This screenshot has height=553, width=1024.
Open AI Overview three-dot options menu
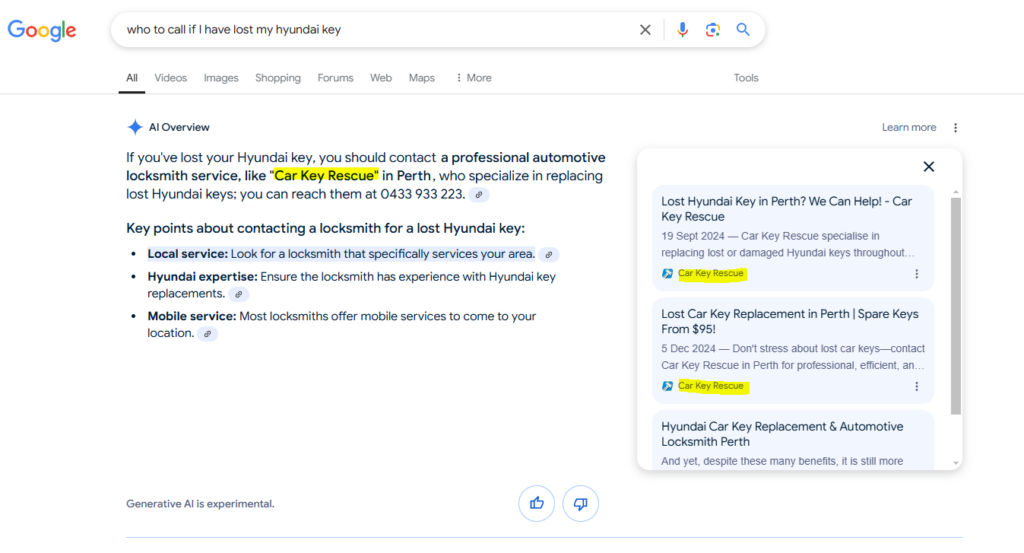pyautogui.click(x=955, y=127)
